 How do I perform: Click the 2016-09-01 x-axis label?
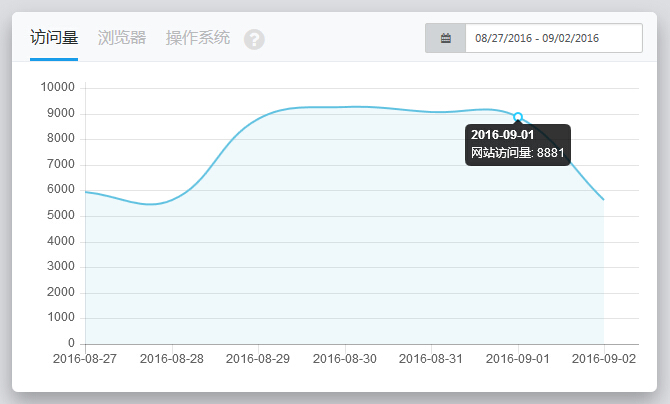click(x=518, y=358)
